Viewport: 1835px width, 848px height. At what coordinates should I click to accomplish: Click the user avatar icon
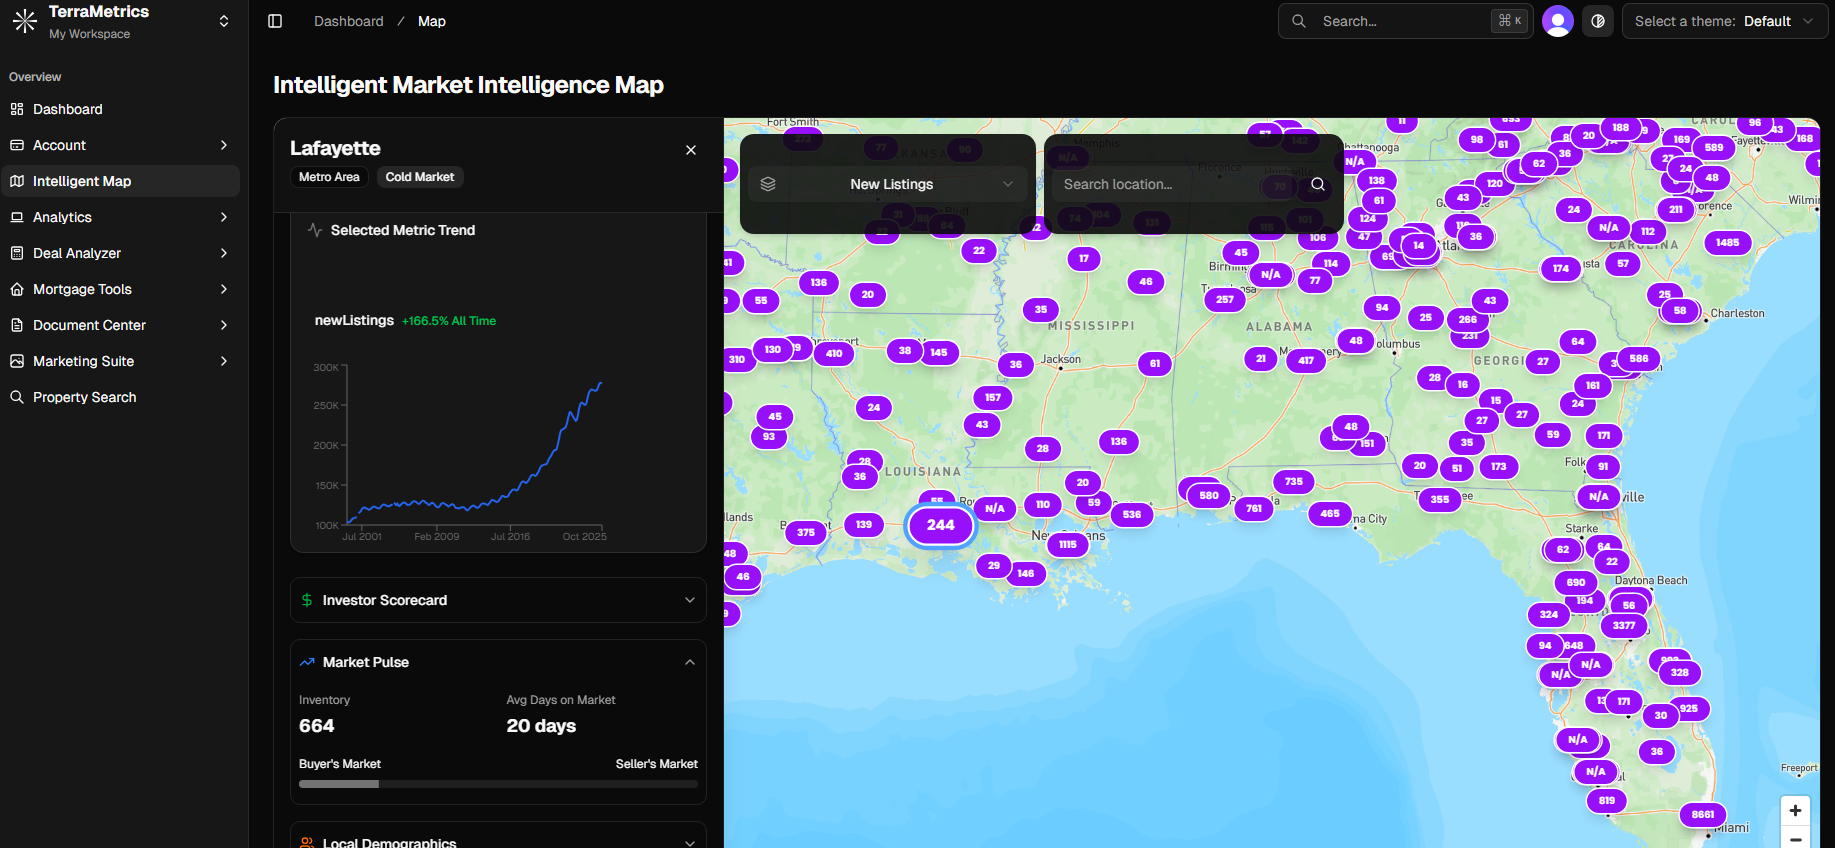pos(1557,21)
